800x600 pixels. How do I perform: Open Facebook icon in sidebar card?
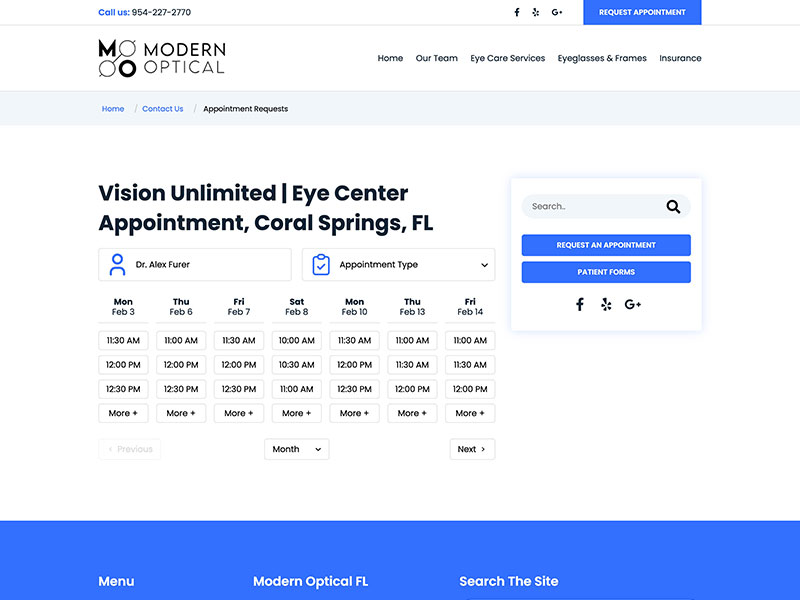click(x=580, y=304)
